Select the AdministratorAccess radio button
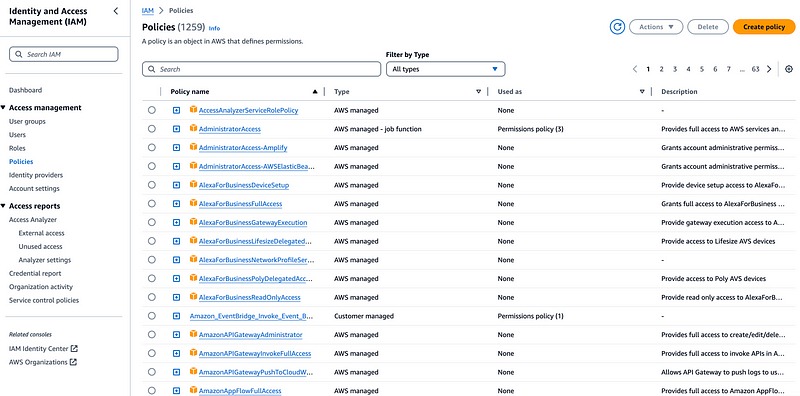Screen dimensions: 800x396 click(152, 129)
